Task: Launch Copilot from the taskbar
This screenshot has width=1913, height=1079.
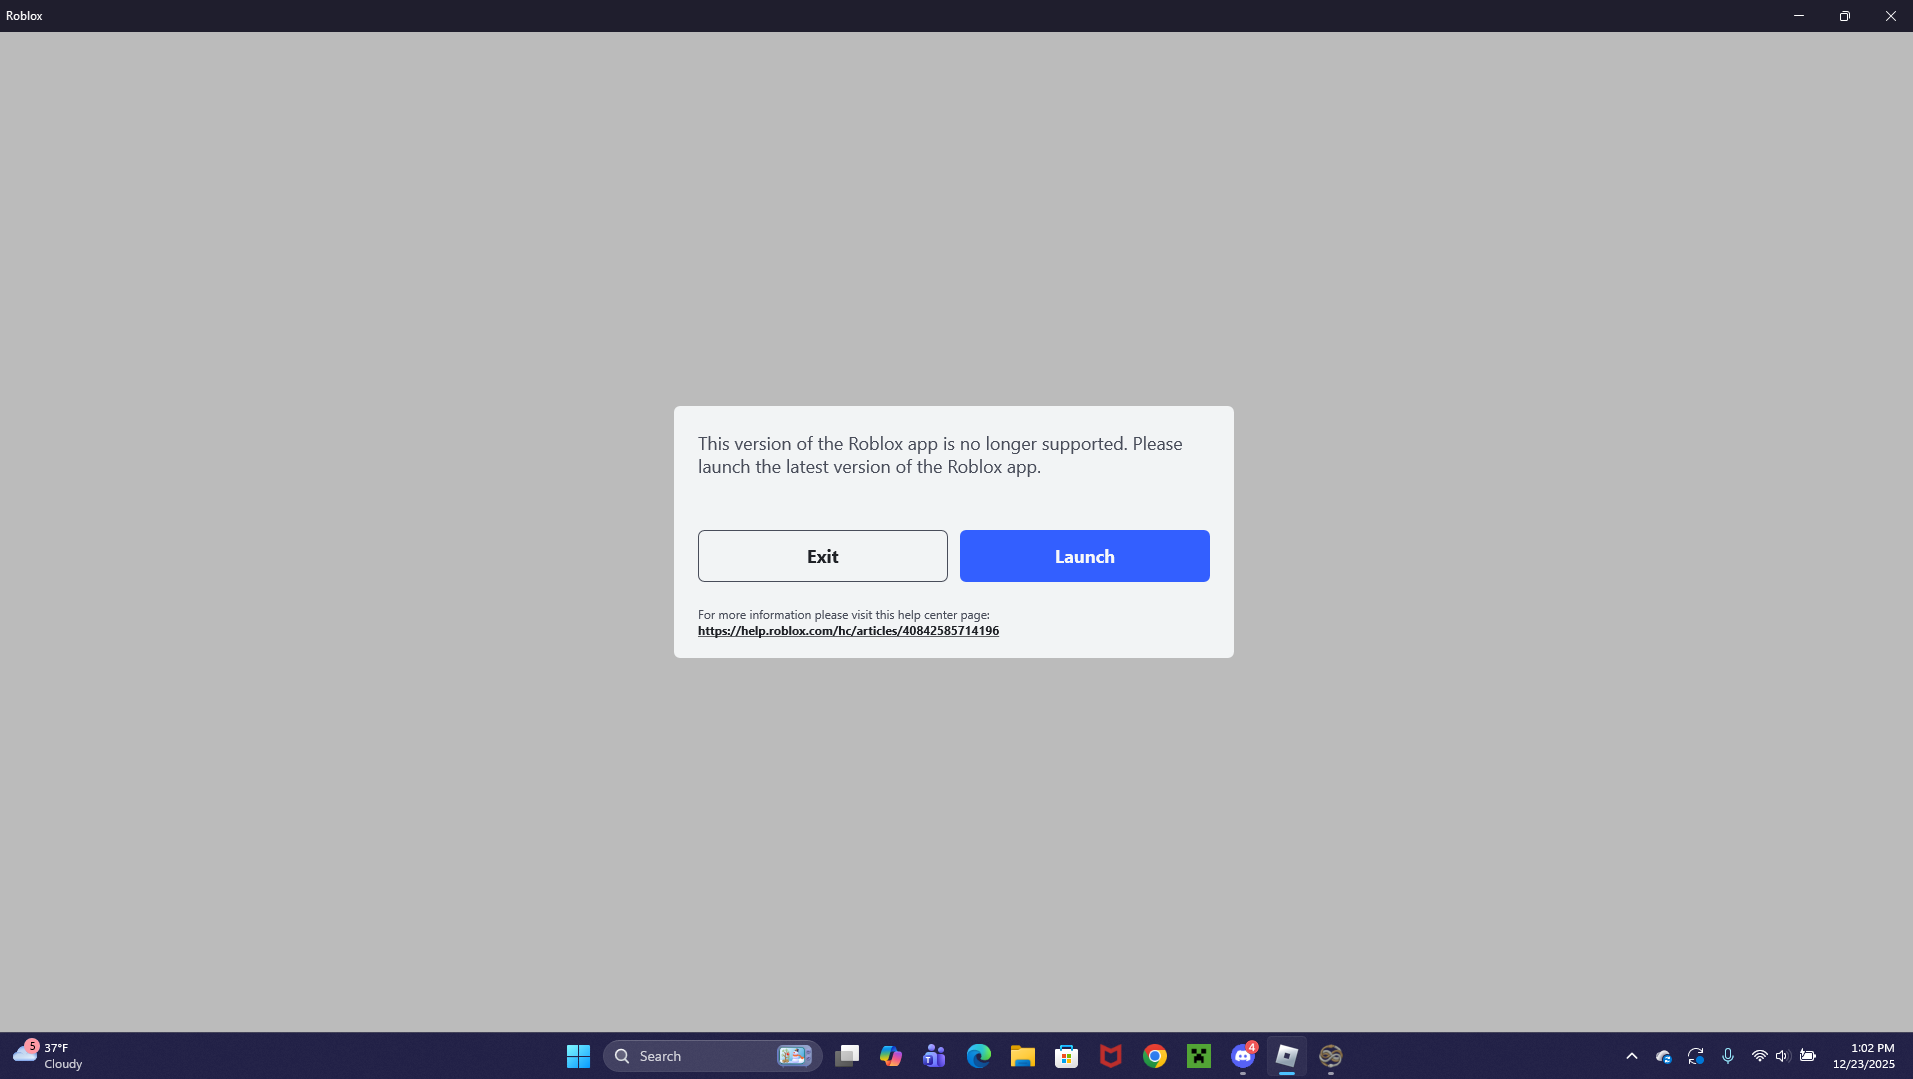Action: point(890,1055)
